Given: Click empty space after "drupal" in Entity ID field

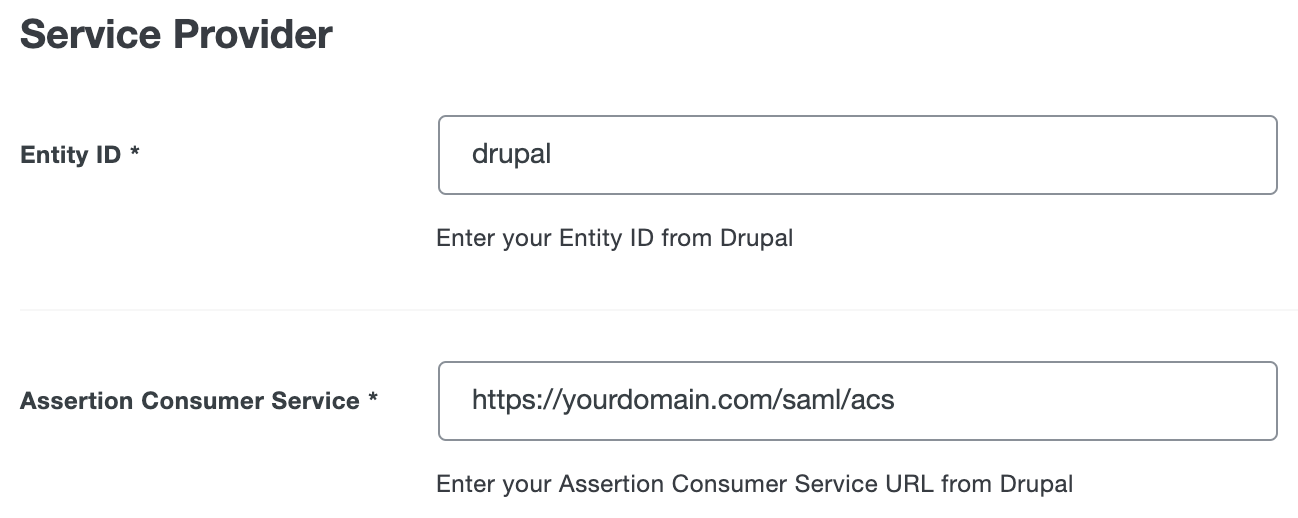Looking at the screenshot, I should (x=900, y=155).
